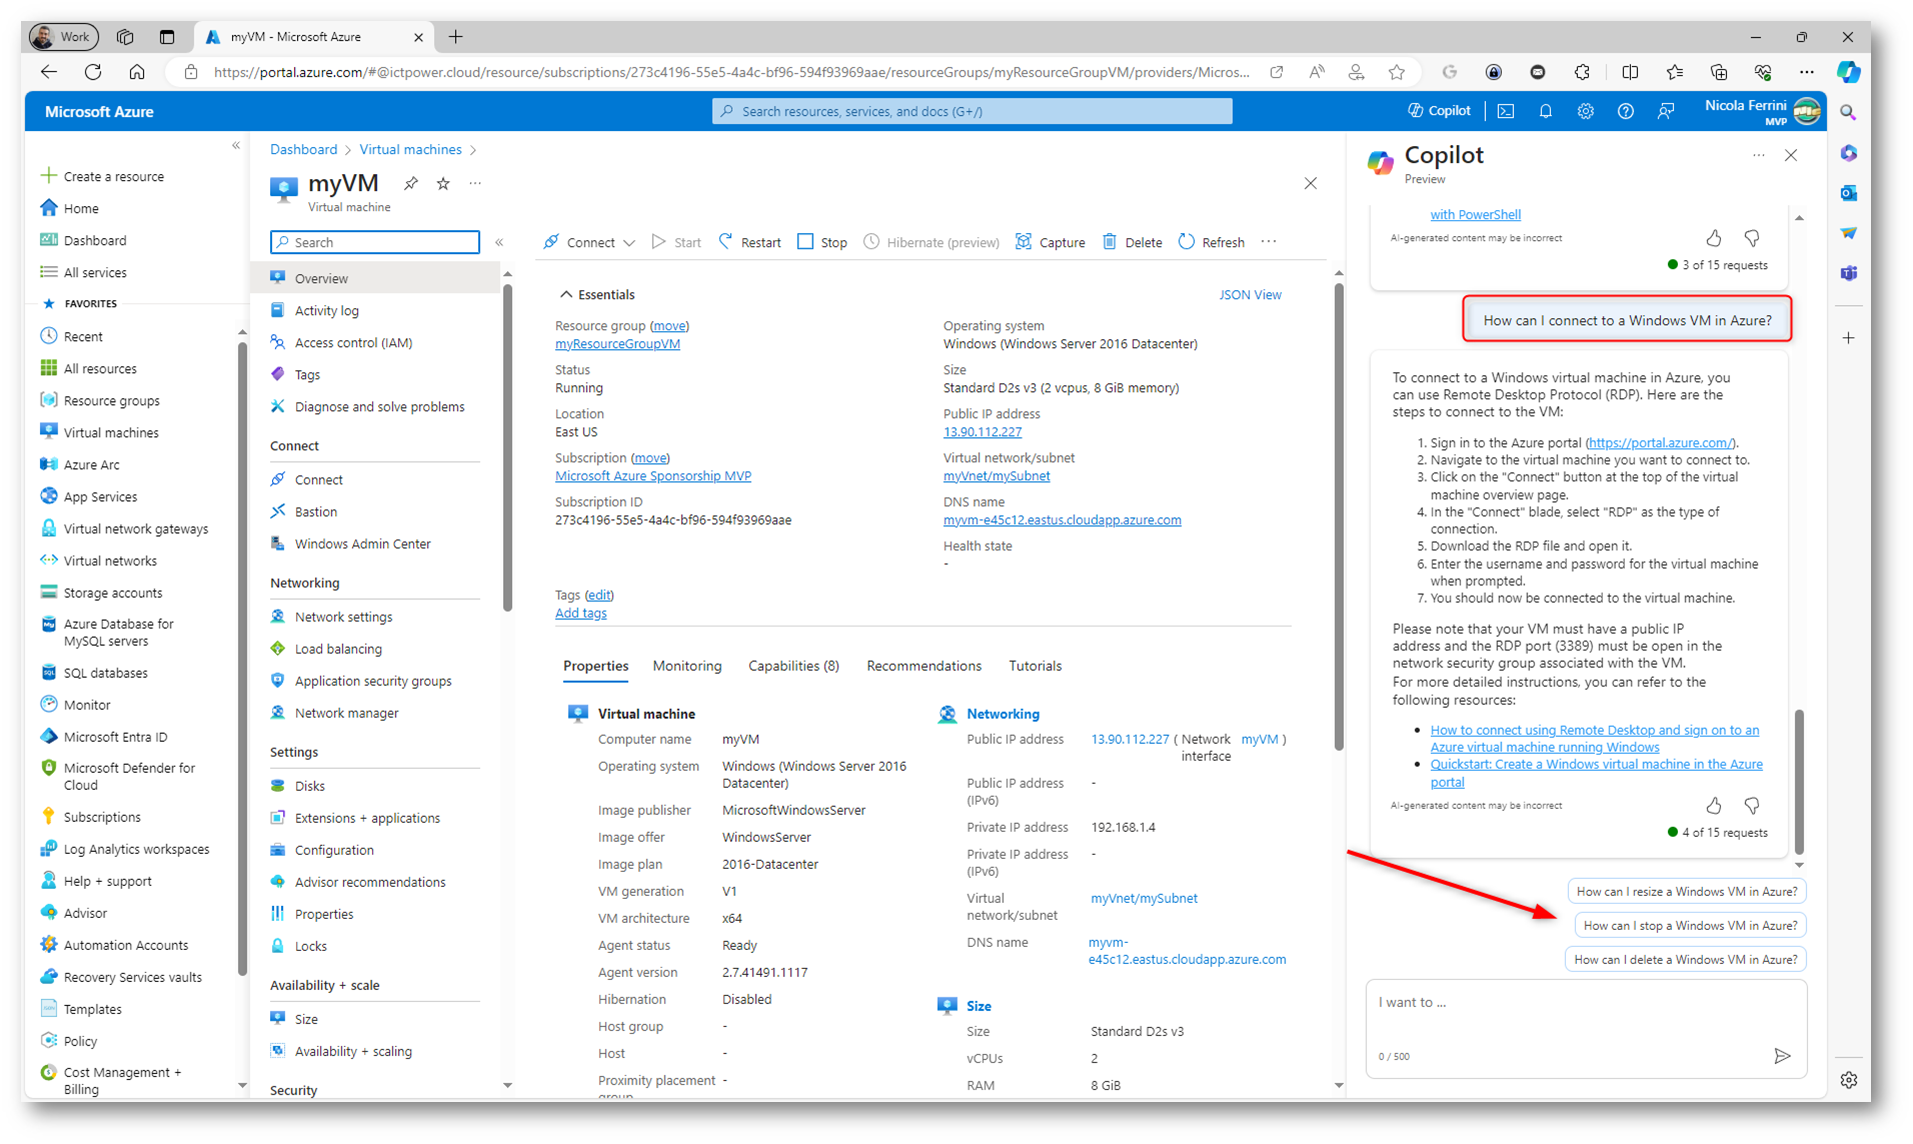This screenshot has width=1913, height=1144.
Task: Go to browser home page icon
Action: [137, 72]
